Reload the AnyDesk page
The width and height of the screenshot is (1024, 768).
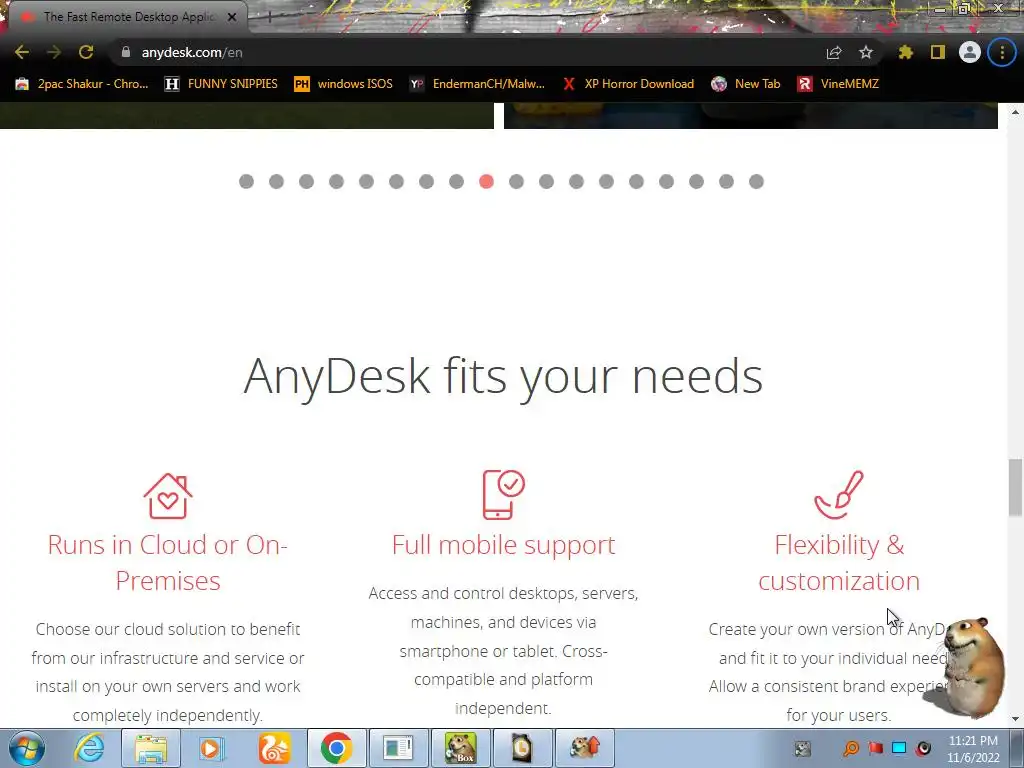(x=86, y=52)
